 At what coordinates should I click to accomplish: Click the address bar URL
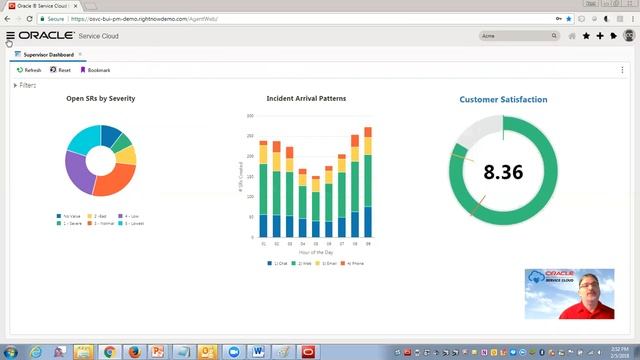[x=144, y=19]
